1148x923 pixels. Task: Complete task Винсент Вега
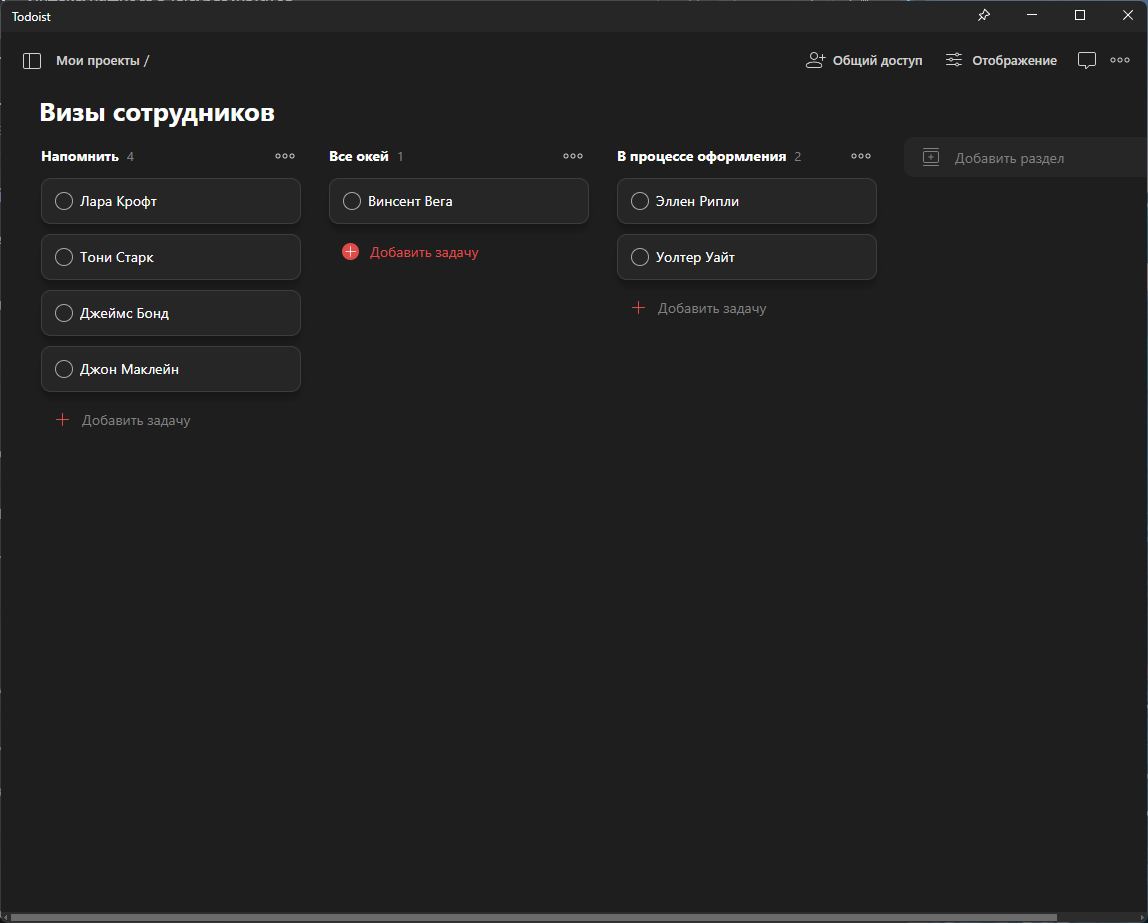(x=351, y=201)
